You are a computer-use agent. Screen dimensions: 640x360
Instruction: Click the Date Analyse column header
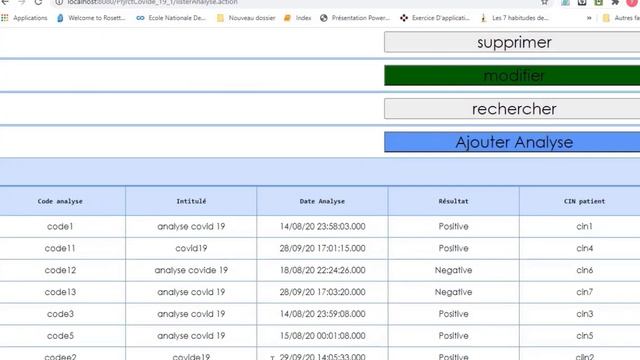click(322, 201)
